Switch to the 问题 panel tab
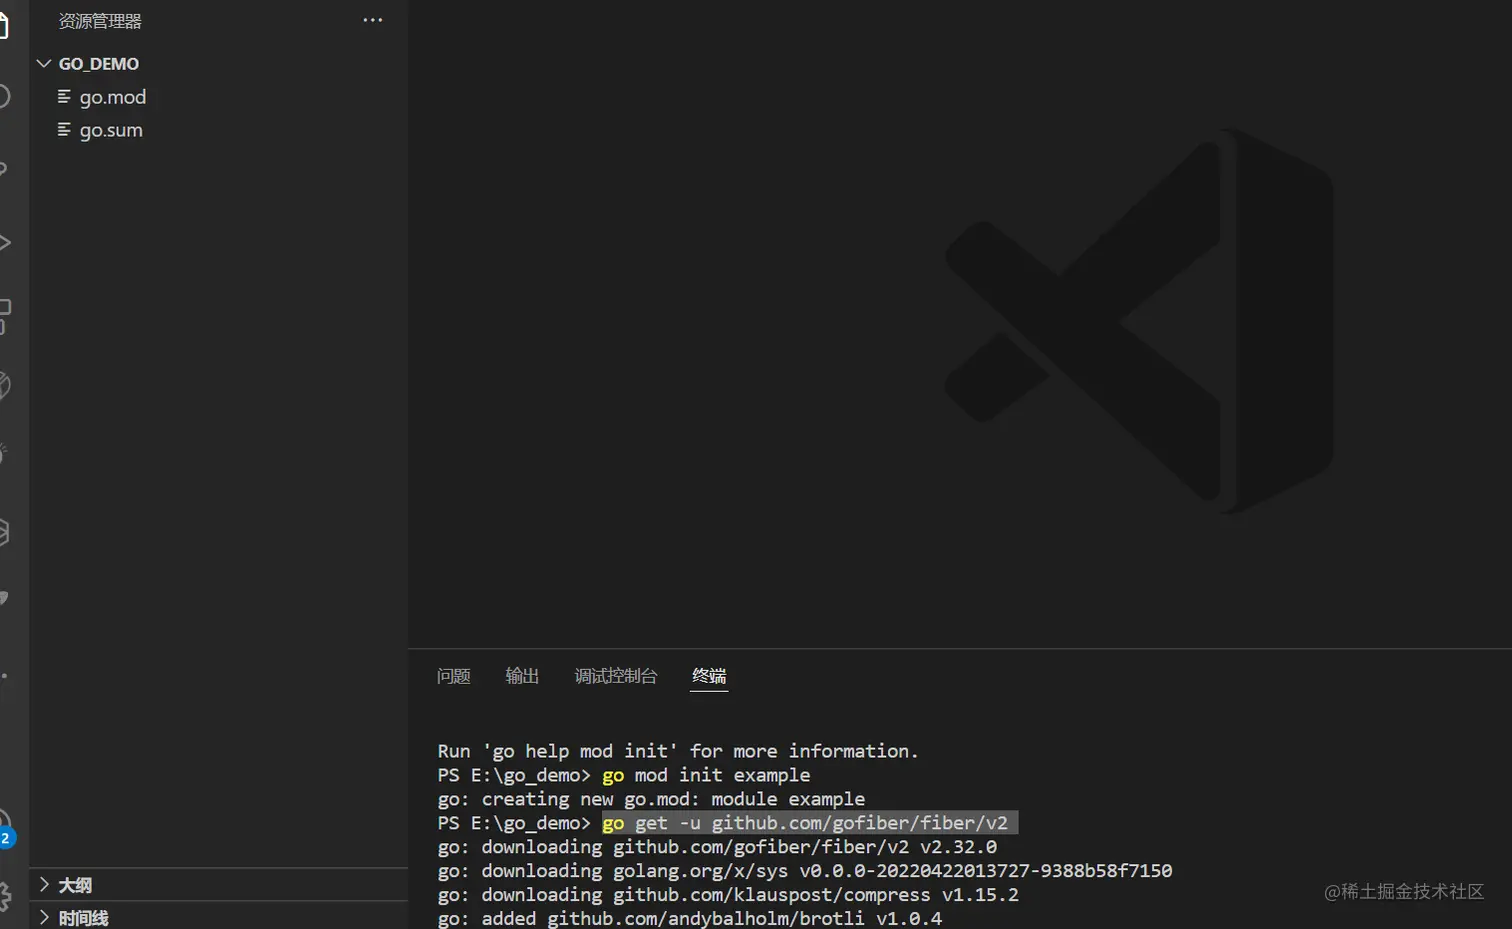1512x929 pixels. tap(453, 676)
